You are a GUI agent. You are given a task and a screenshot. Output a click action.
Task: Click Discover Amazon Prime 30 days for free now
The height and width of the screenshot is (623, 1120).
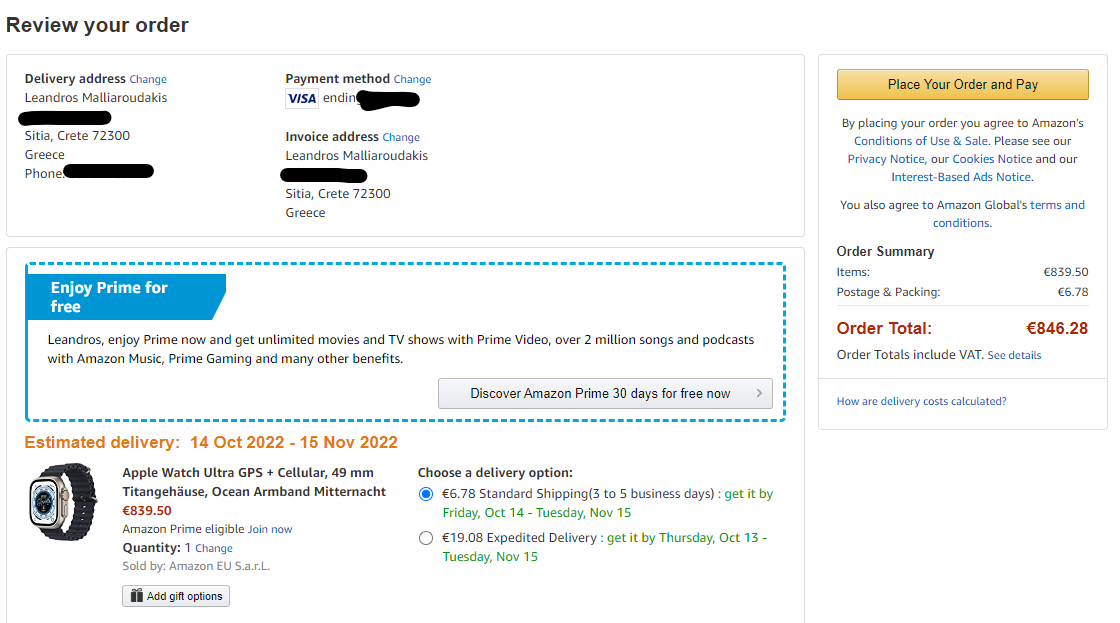pyautogui.click(x=605, y=394)
